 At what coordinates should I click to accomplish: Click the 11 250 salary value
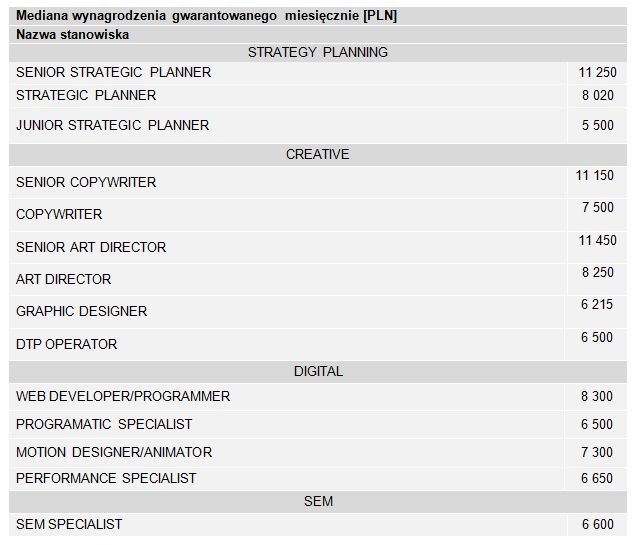596,72
